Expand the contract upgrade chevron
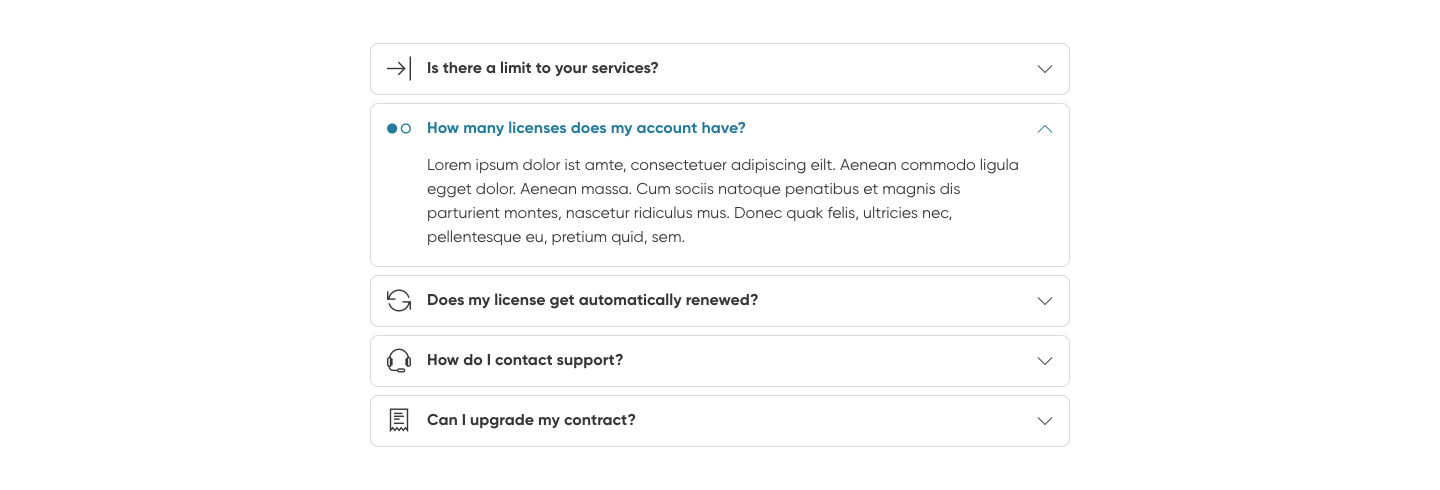Screen dimensions: 1440x490 (x=1045, y=421)
